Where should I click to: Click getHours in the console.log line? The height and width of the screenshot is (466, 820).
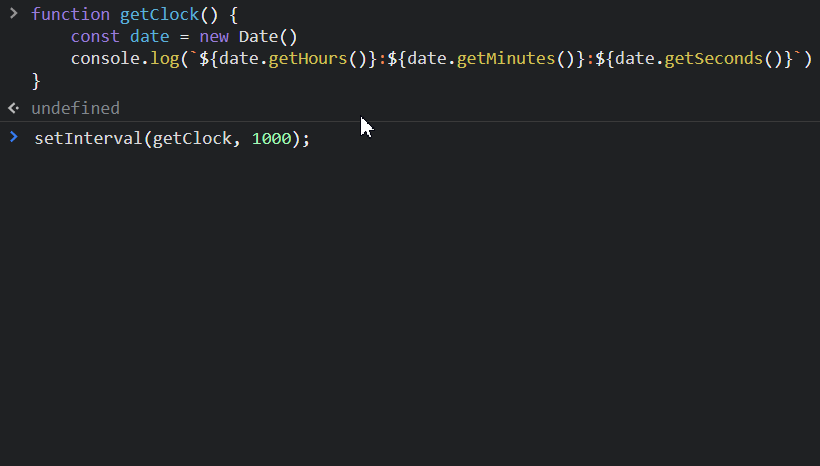pyautogui.click(x=308, y=59)
